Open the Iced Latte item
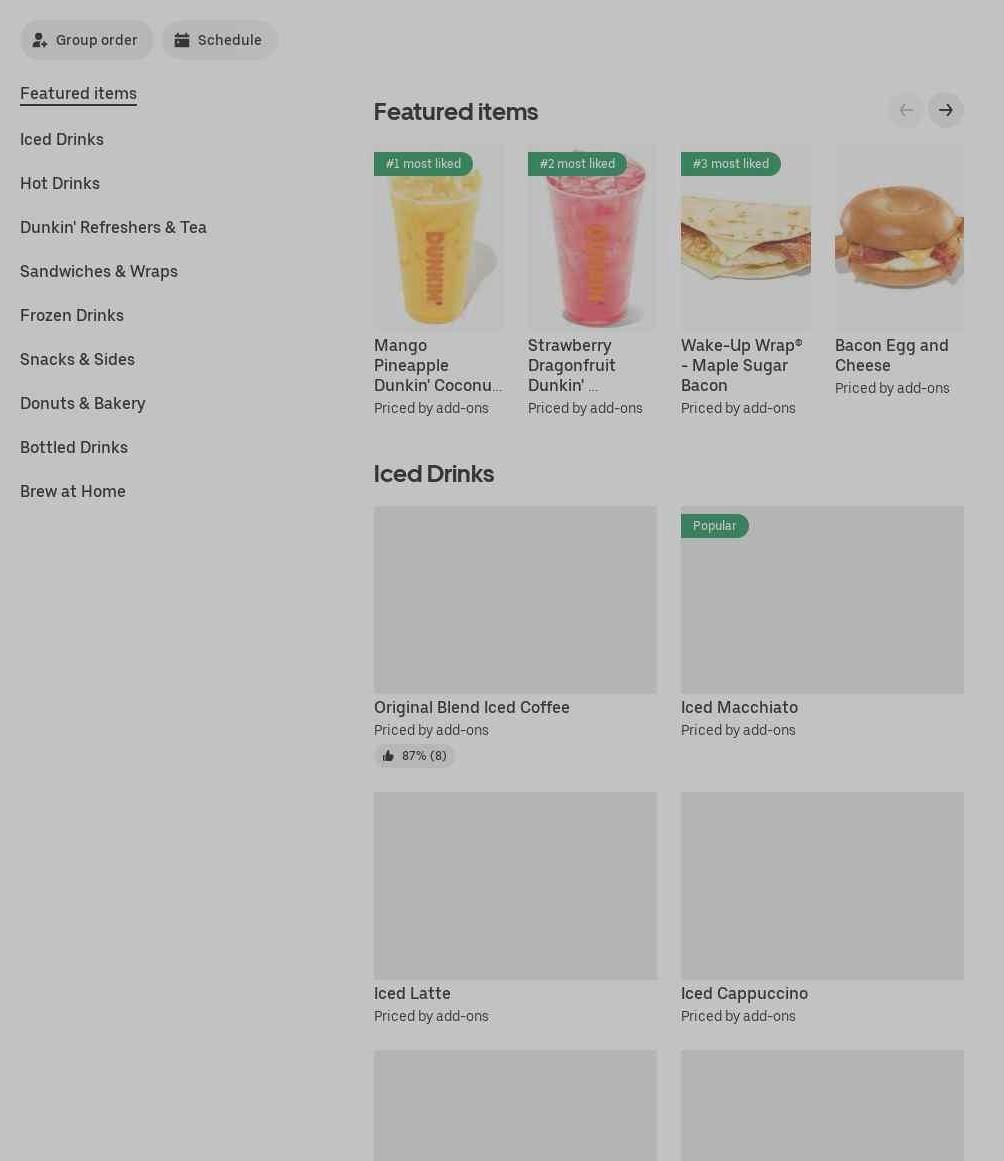This screenshot has height=1161, width=1004. click(412, 993)
